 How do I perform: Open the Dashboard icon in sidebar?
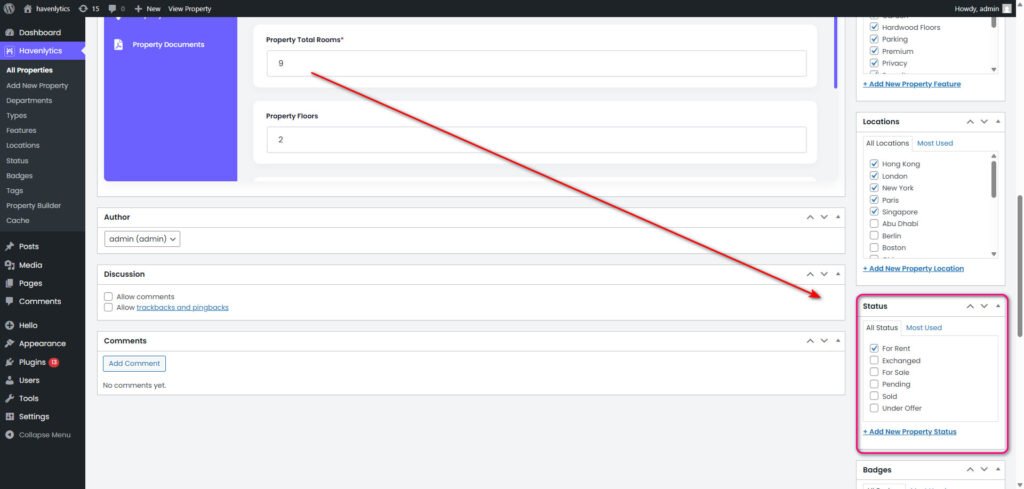point(9,32)
